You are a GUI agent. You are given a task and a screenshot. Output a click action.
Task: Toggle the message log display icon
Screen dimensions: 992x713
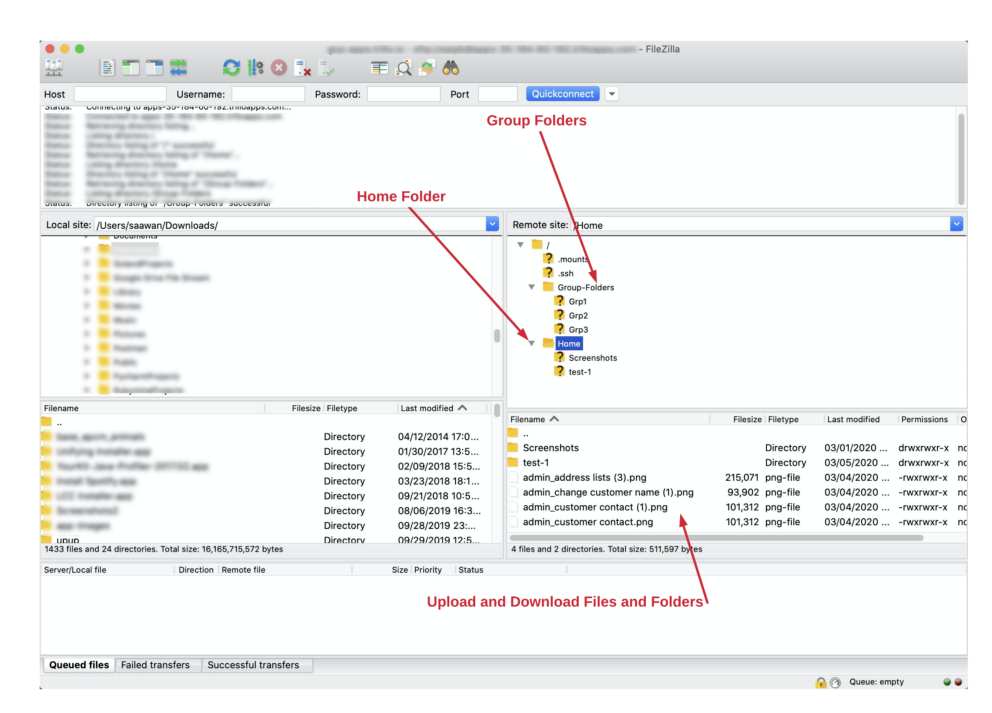[107, 68]
